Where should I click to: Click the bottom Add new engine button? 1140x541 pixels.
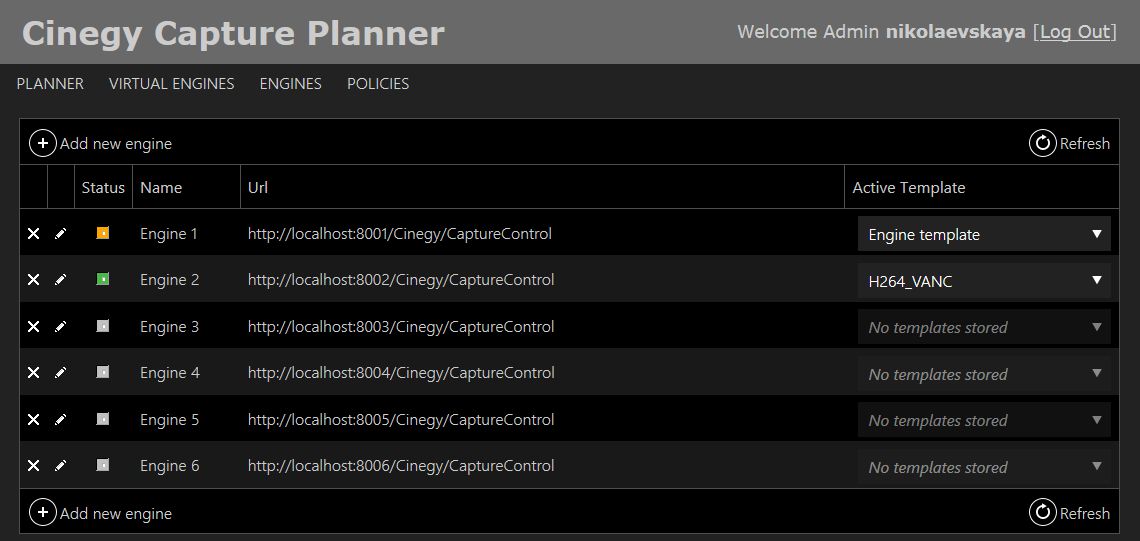click(x=100, y=513)
